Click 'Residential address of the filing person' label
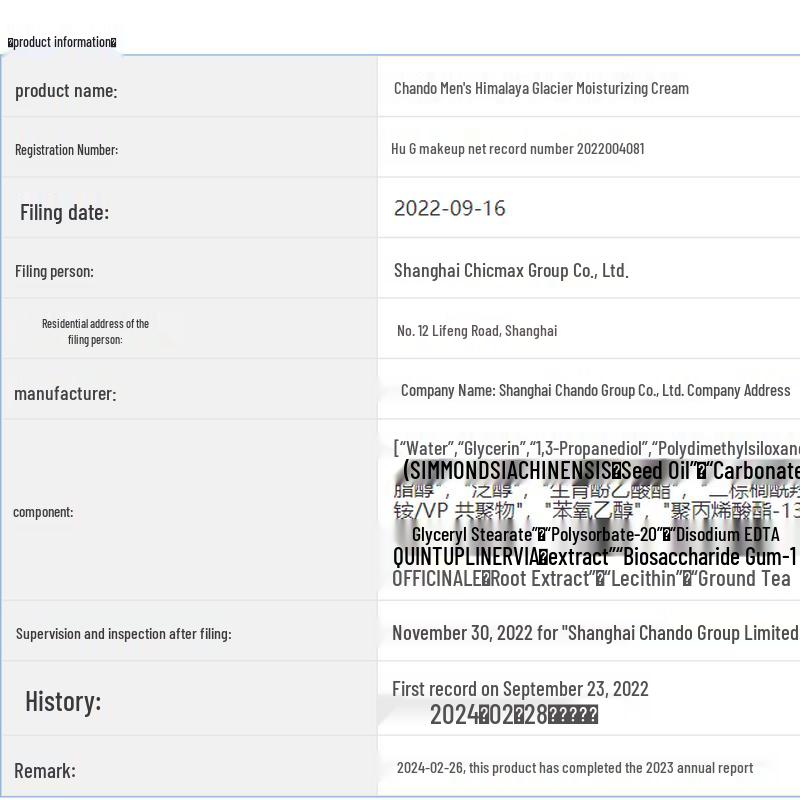The image size is (800, 800). point(95,331)
